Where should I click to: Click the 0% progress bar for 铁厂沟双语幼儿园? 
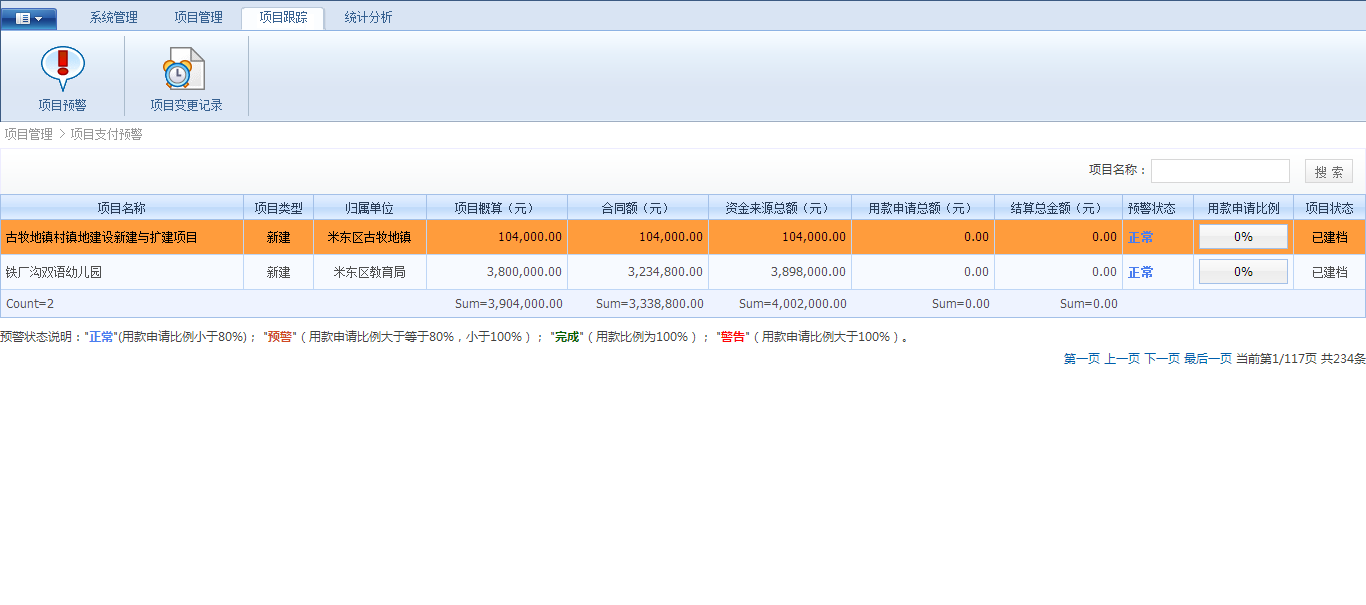pos(1243,272)
